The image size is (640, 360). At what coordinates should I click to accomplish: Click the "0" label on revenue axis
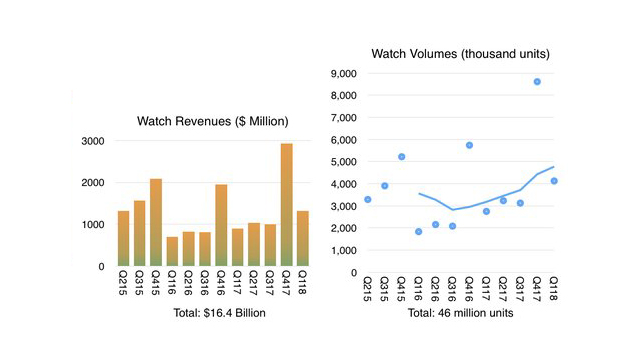click(101, 267)
